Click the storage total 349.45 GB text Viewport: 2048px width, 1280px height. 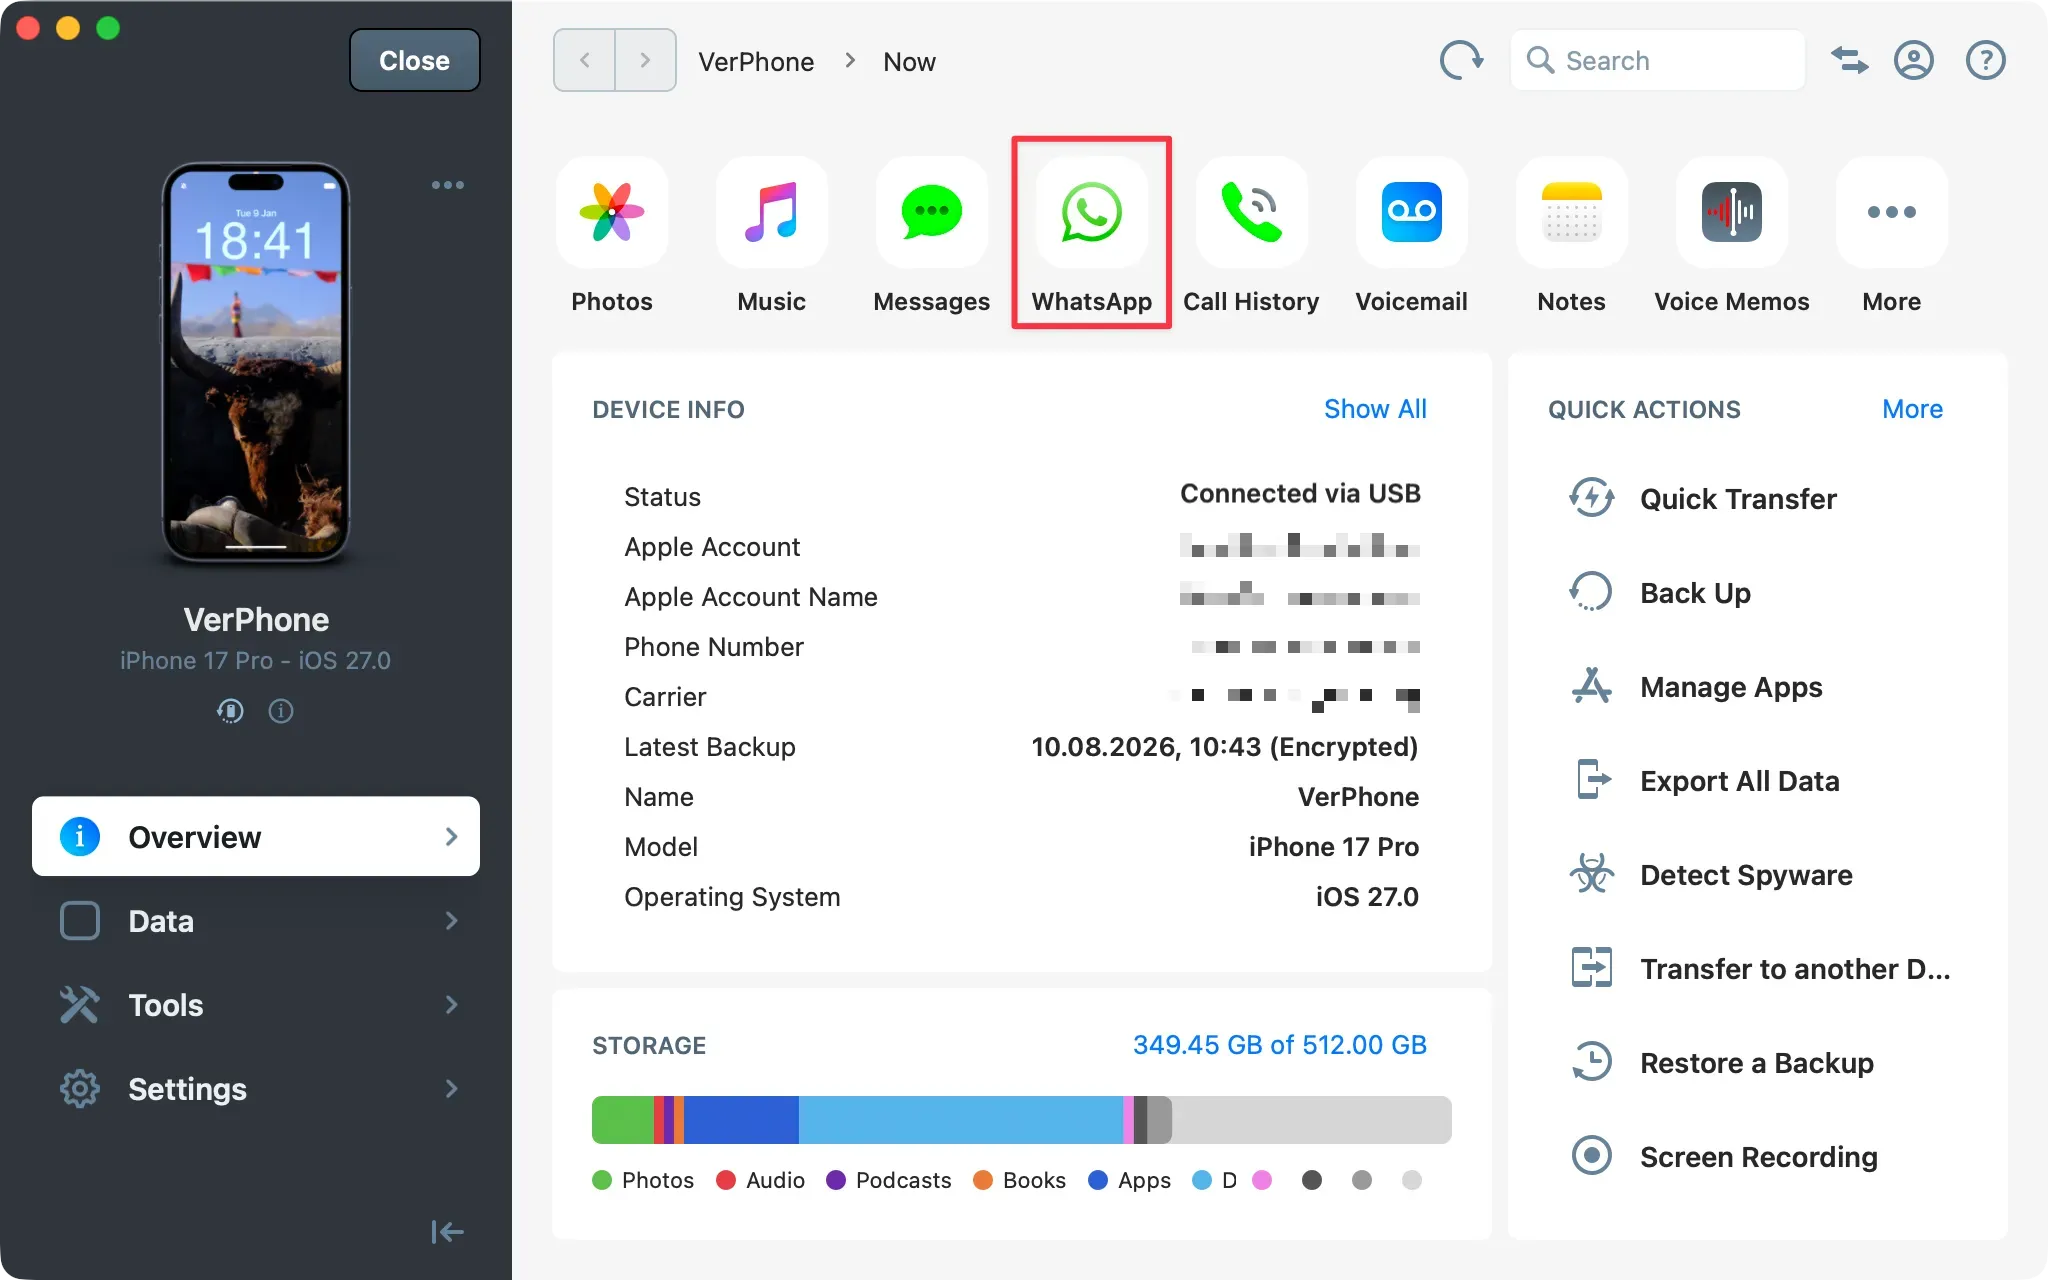(x=1279, y=1045)
